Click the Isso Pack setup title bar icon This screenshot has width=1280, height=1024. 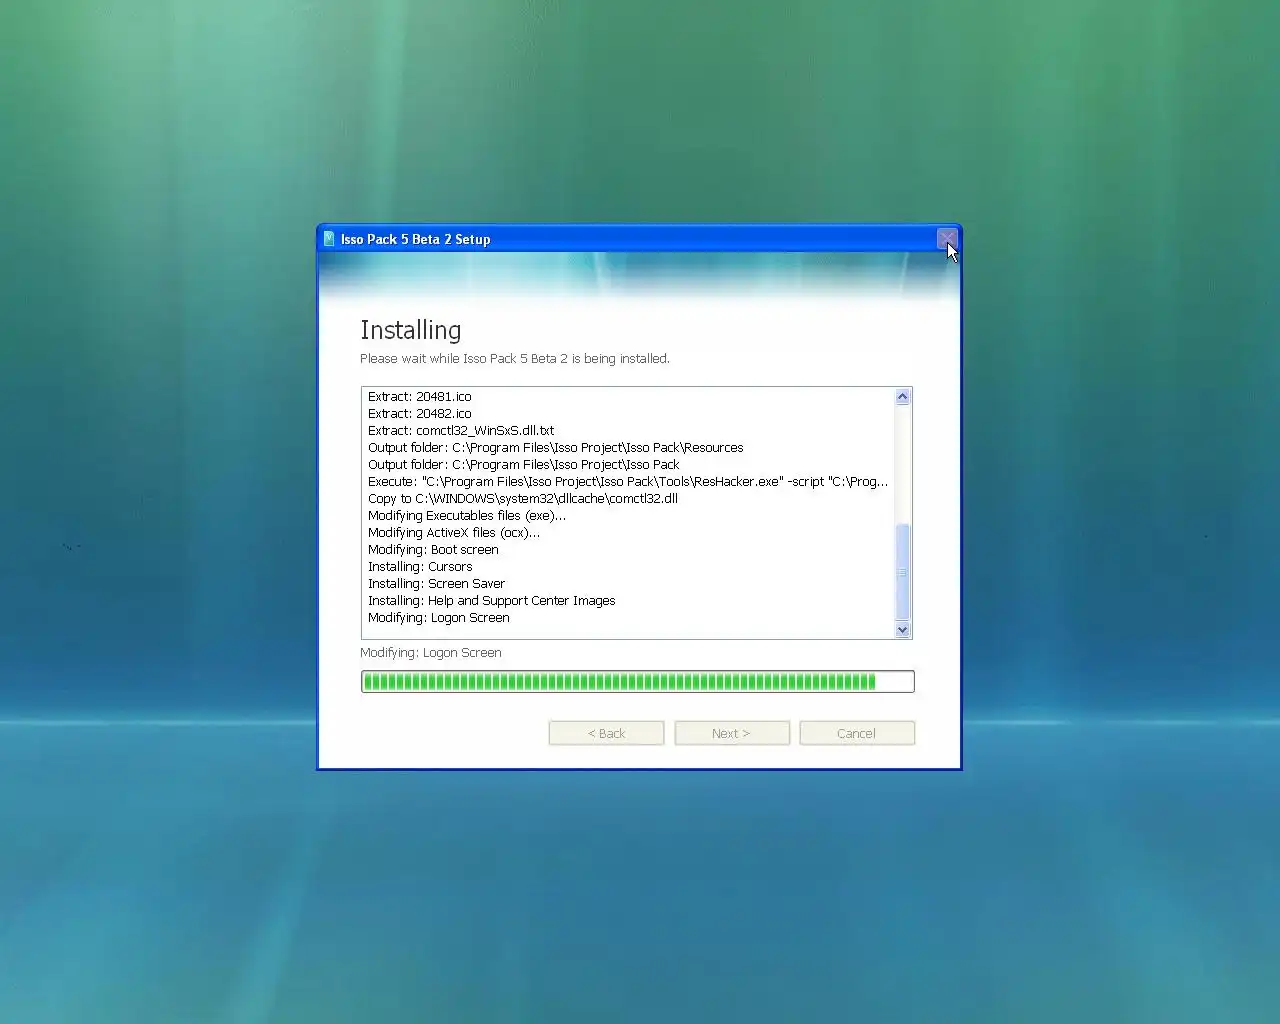pyautogui.click(x=329, y=239)
